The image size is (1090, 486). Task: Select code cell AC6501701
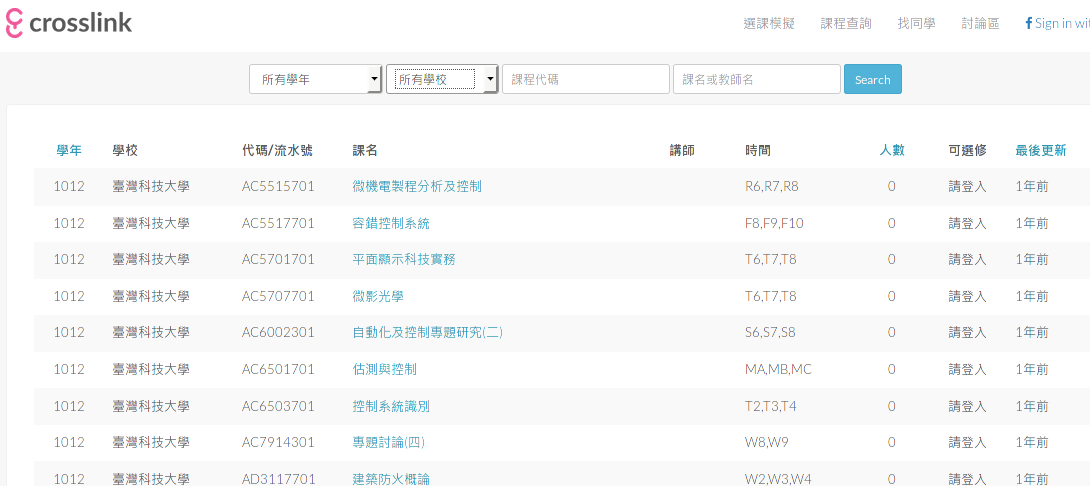[278, 369]
